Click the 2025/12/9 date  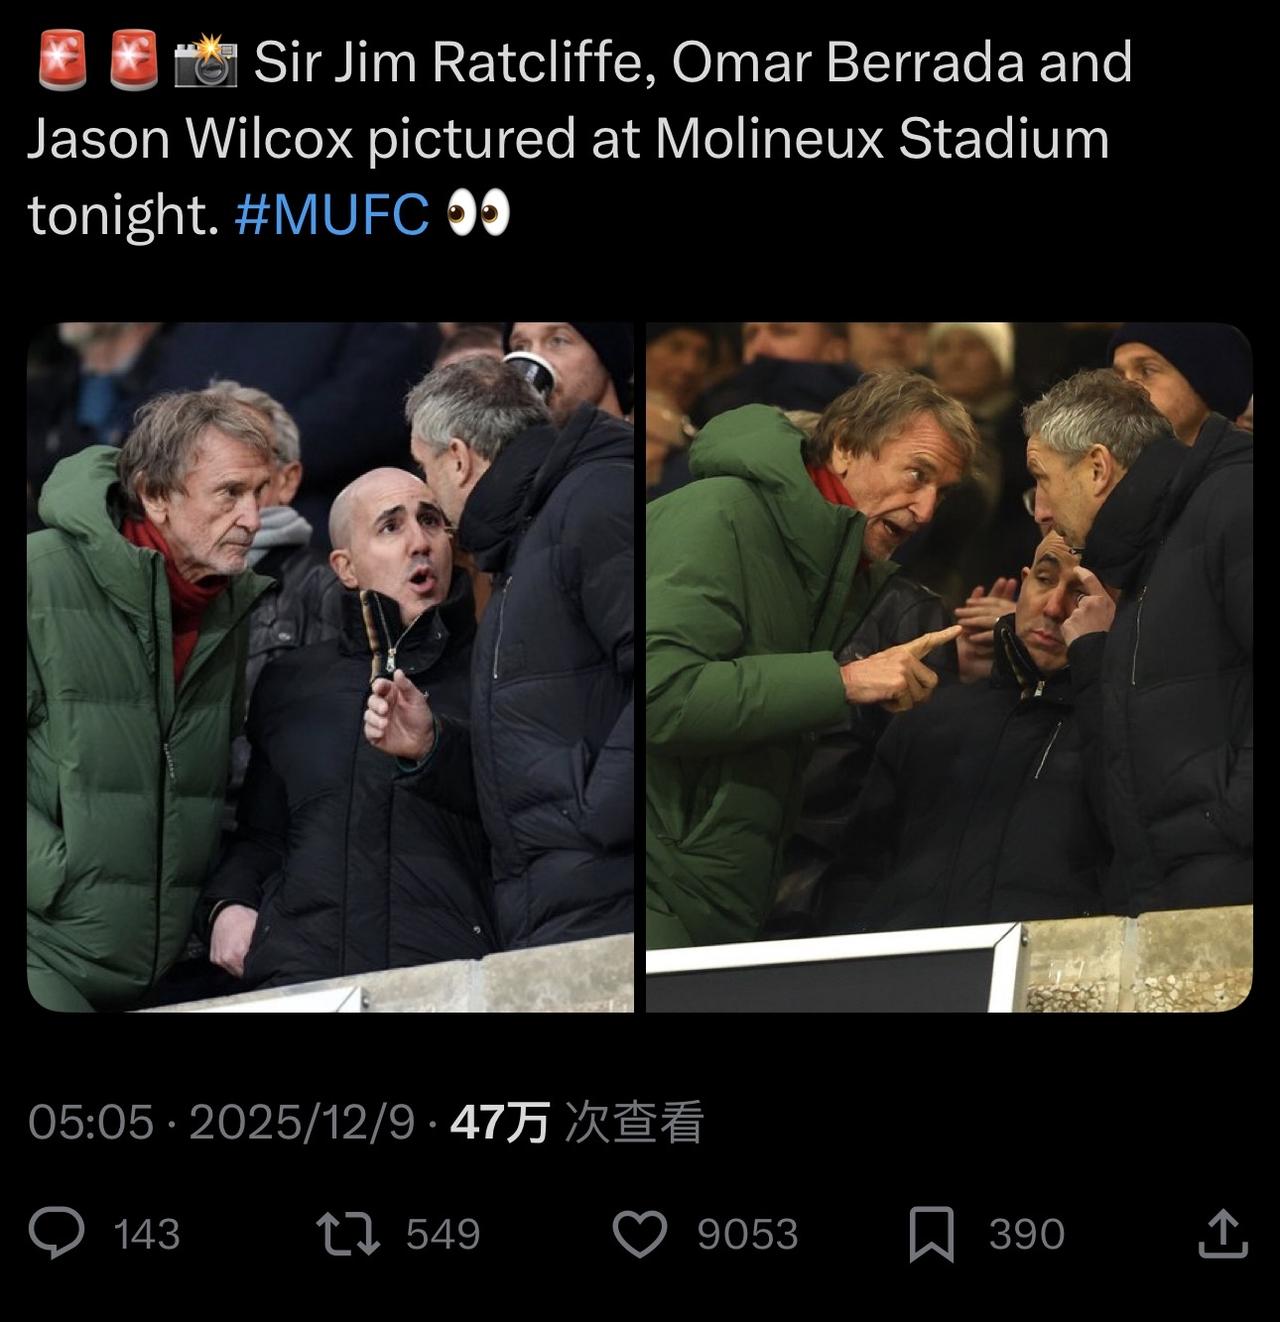coord(301,1122)
